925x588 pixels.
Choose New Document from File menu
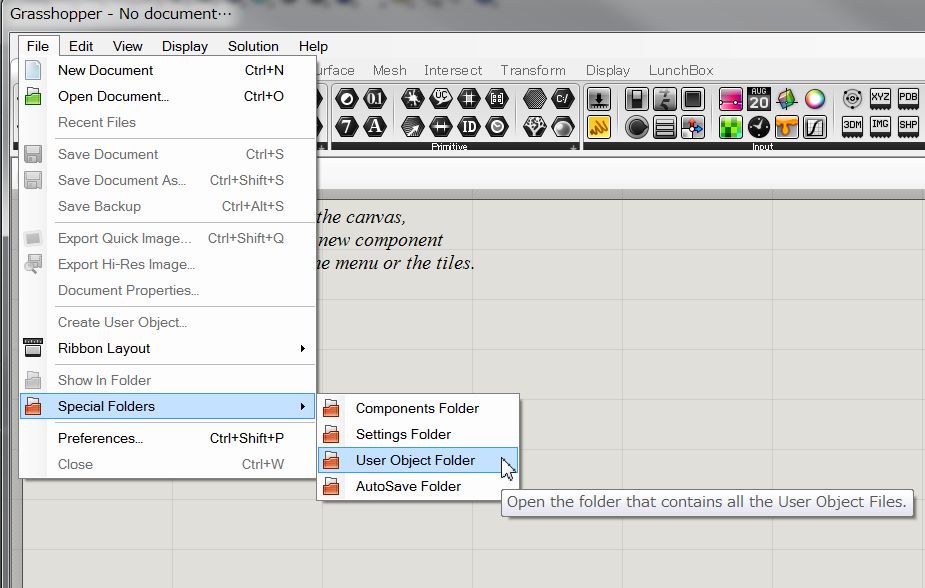point(168,70)
